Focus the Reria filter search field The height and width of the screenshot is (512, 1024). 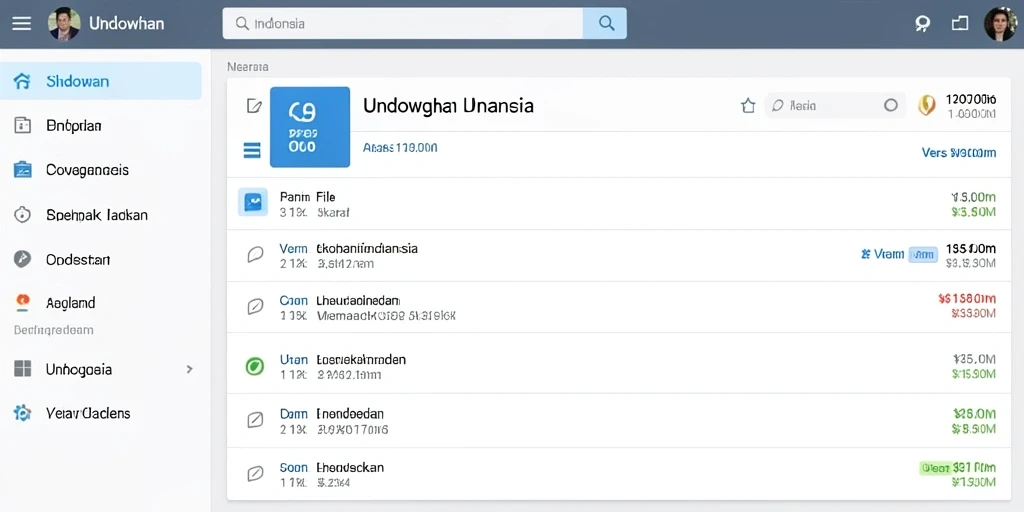tap(835, 105)
